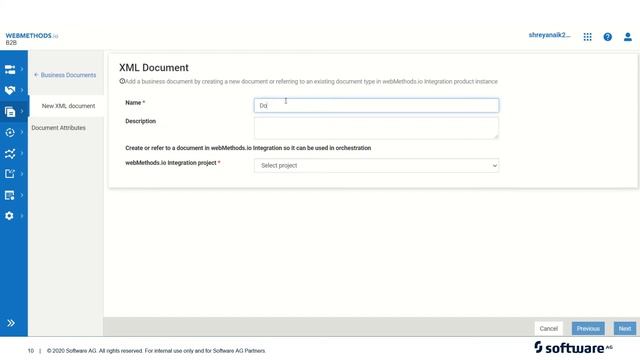The image size is (640, 360).
Task: Focus the Name input field
Action: tap(376, 105)
